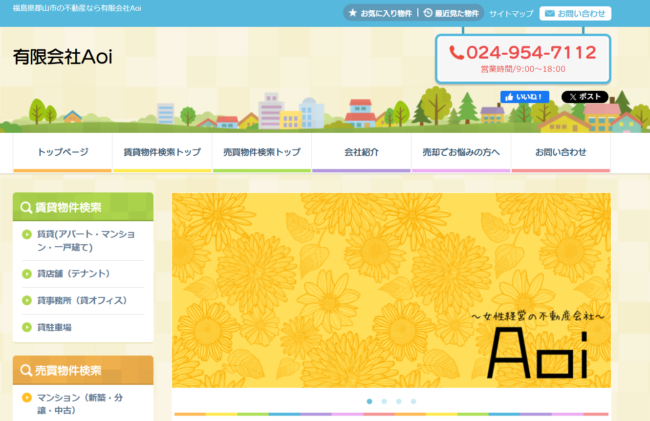Viewport: 650px width, 421px height.
Task: Open the お問い合わせ main menu tab
Action: click(x=561, y=152)
